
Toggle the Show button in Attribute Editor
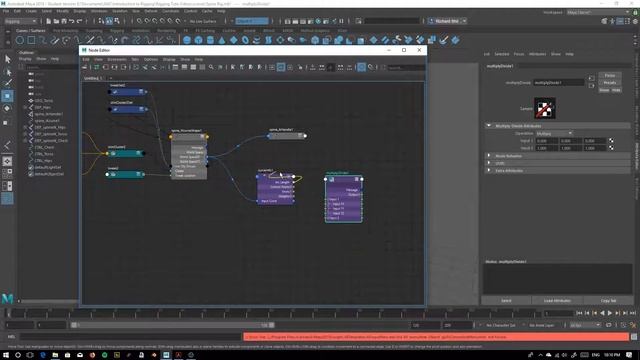click(604, 90)
